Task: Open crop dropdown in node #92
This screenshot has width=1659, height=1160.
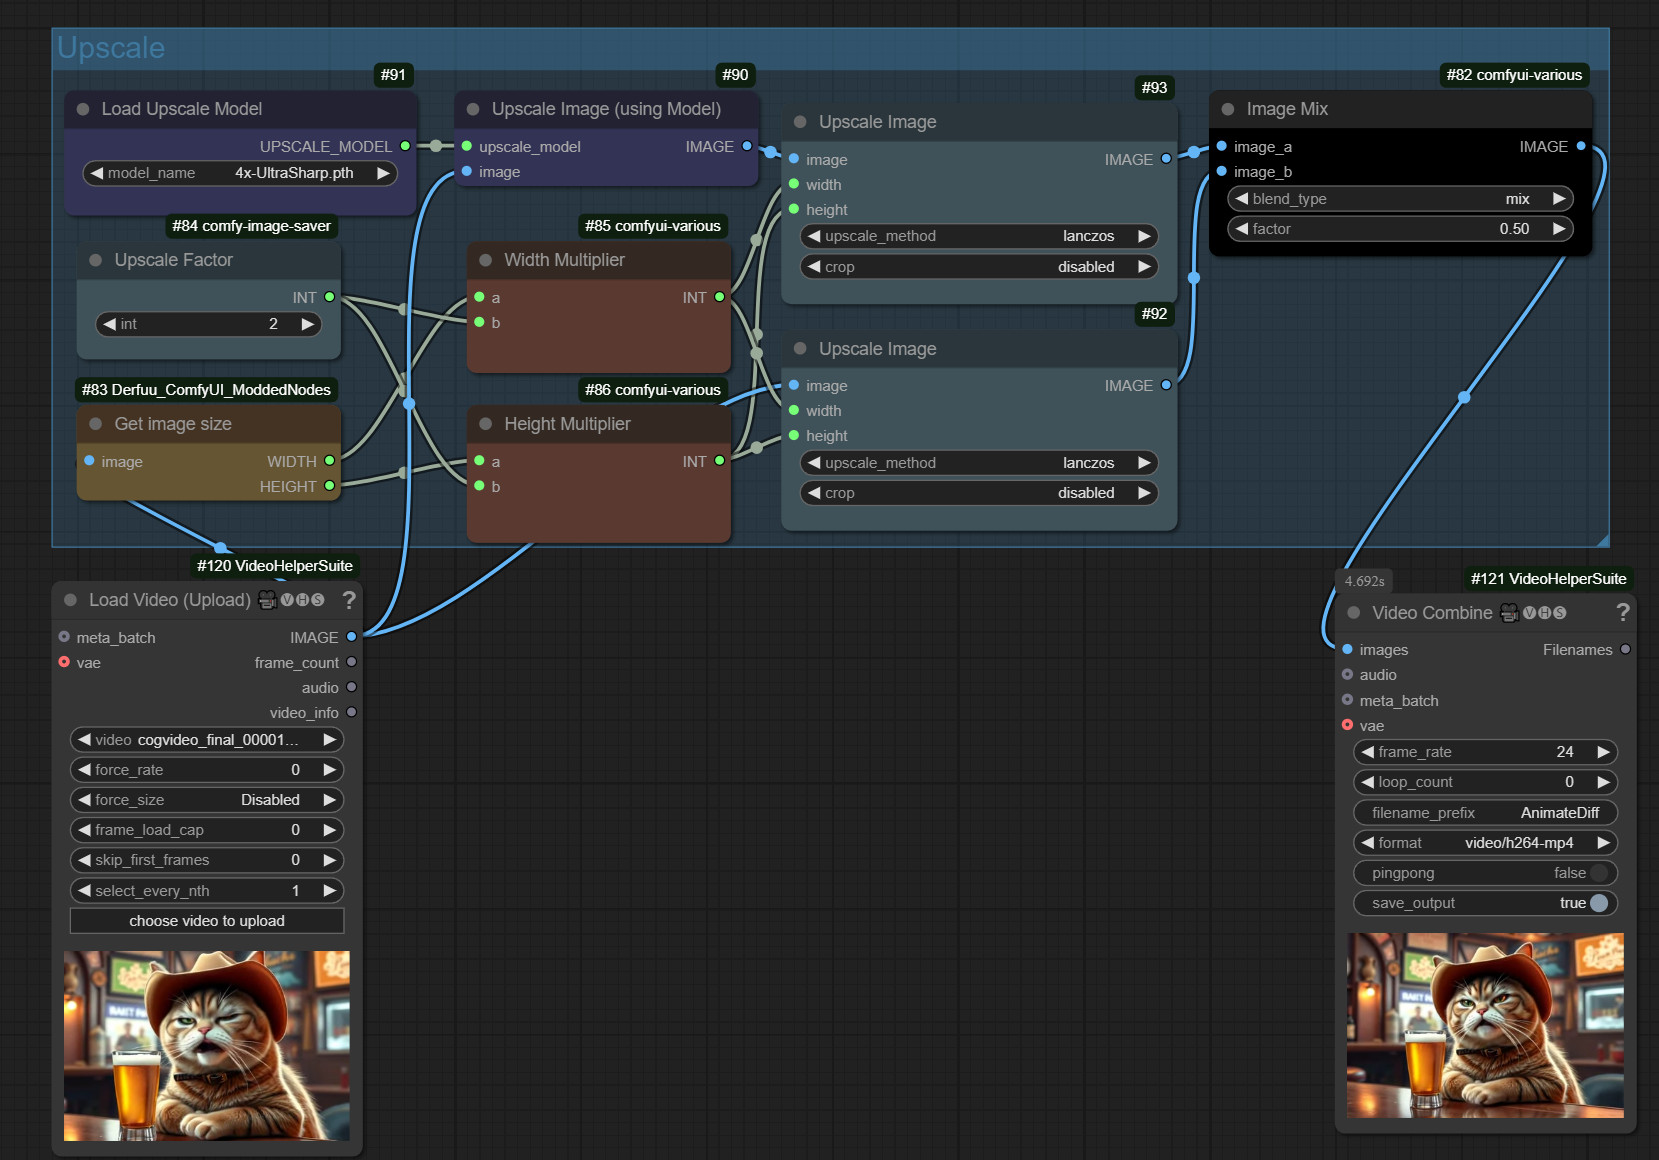Action: coord(979,493)
